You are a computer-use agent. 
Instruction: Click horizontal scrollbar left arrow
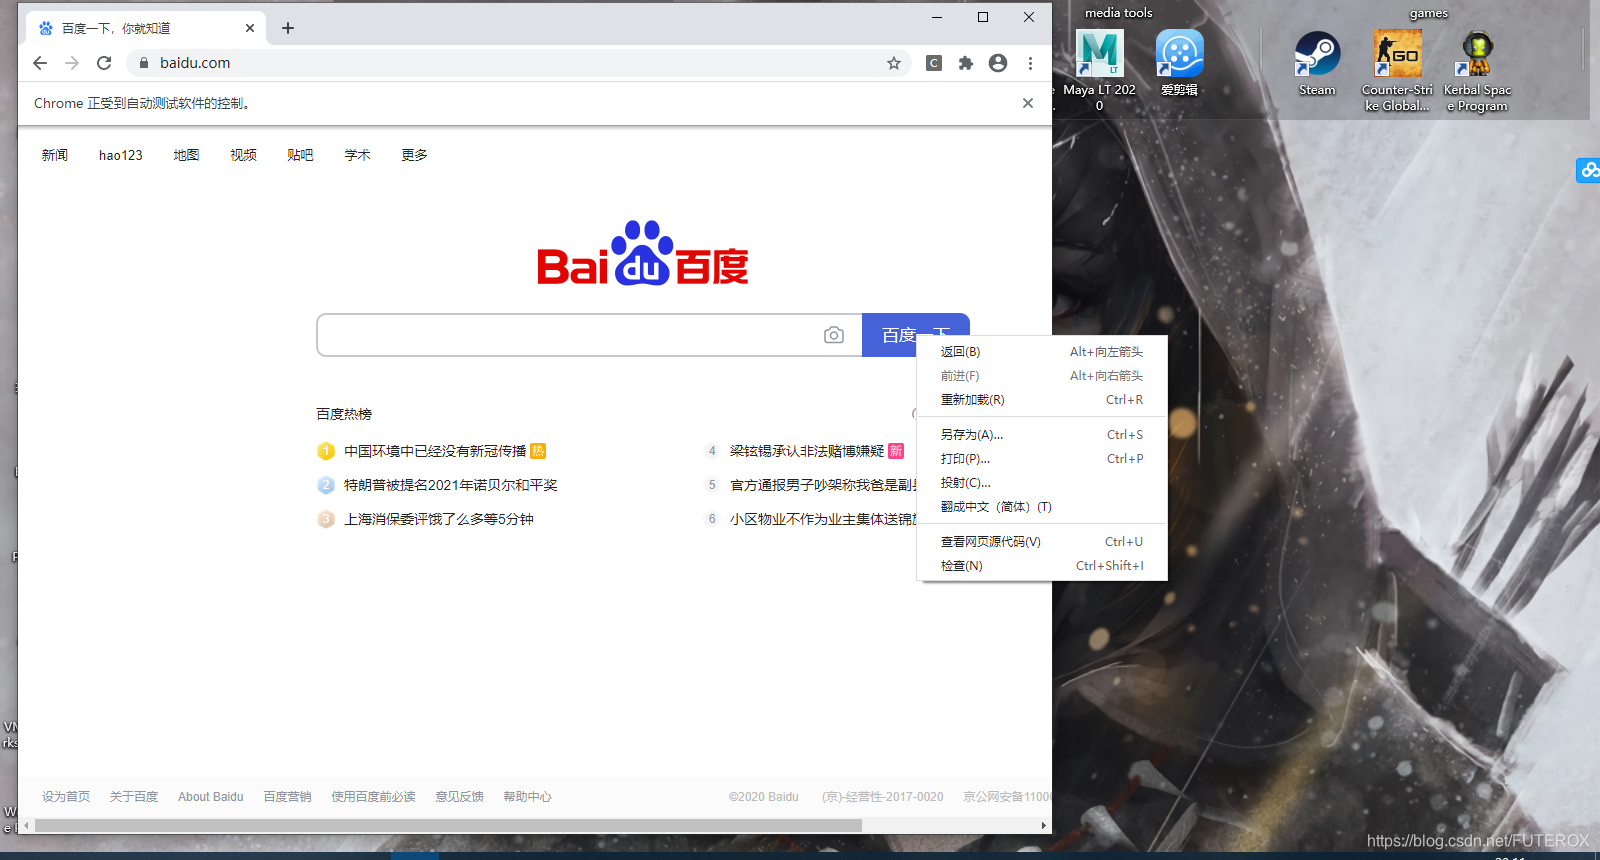(26, 826)
